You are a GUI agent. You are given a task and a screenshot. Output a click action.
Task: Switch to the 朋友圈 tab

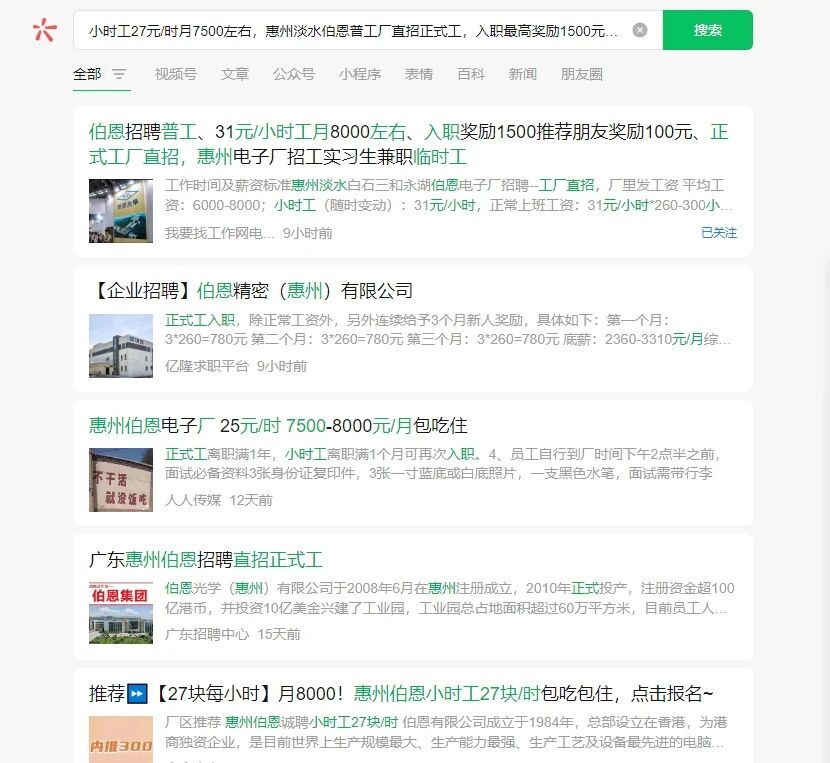point(581,74)
